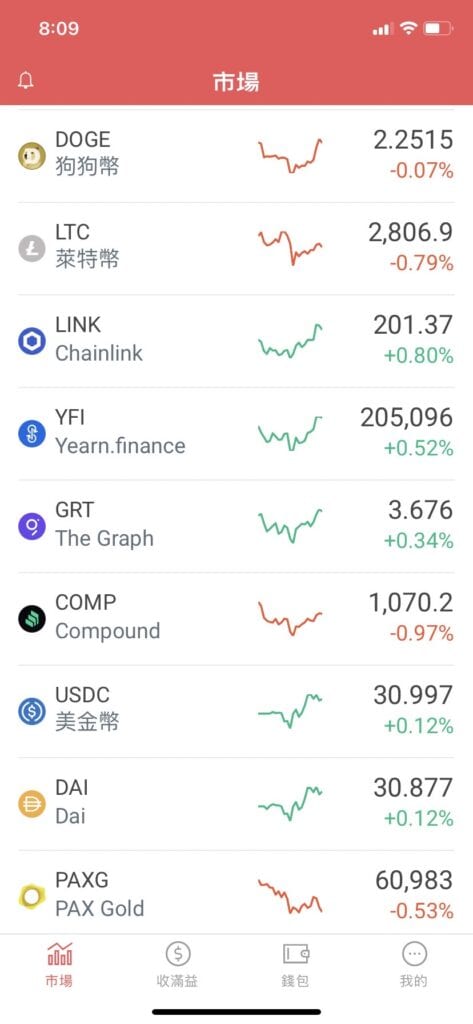Switch to the 收滿益 tab
473x1024 pixels.
[177, 965]
